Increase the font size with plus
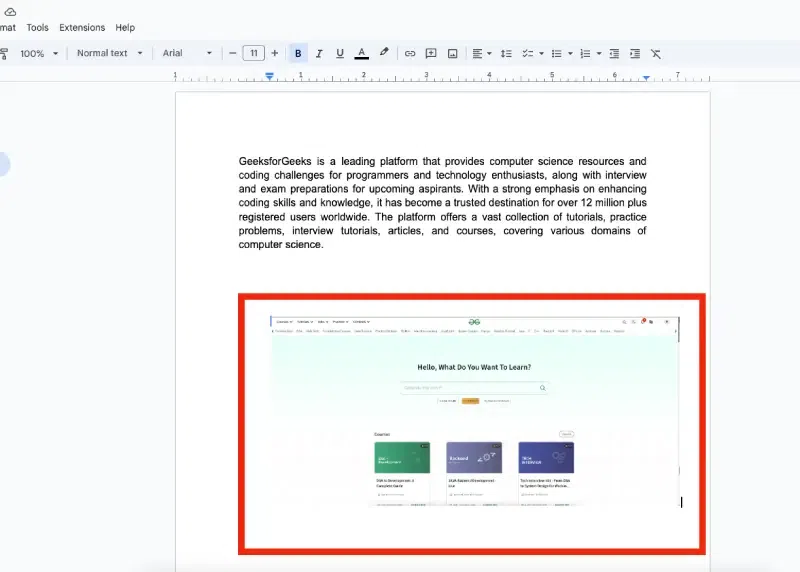 [274, 53]
